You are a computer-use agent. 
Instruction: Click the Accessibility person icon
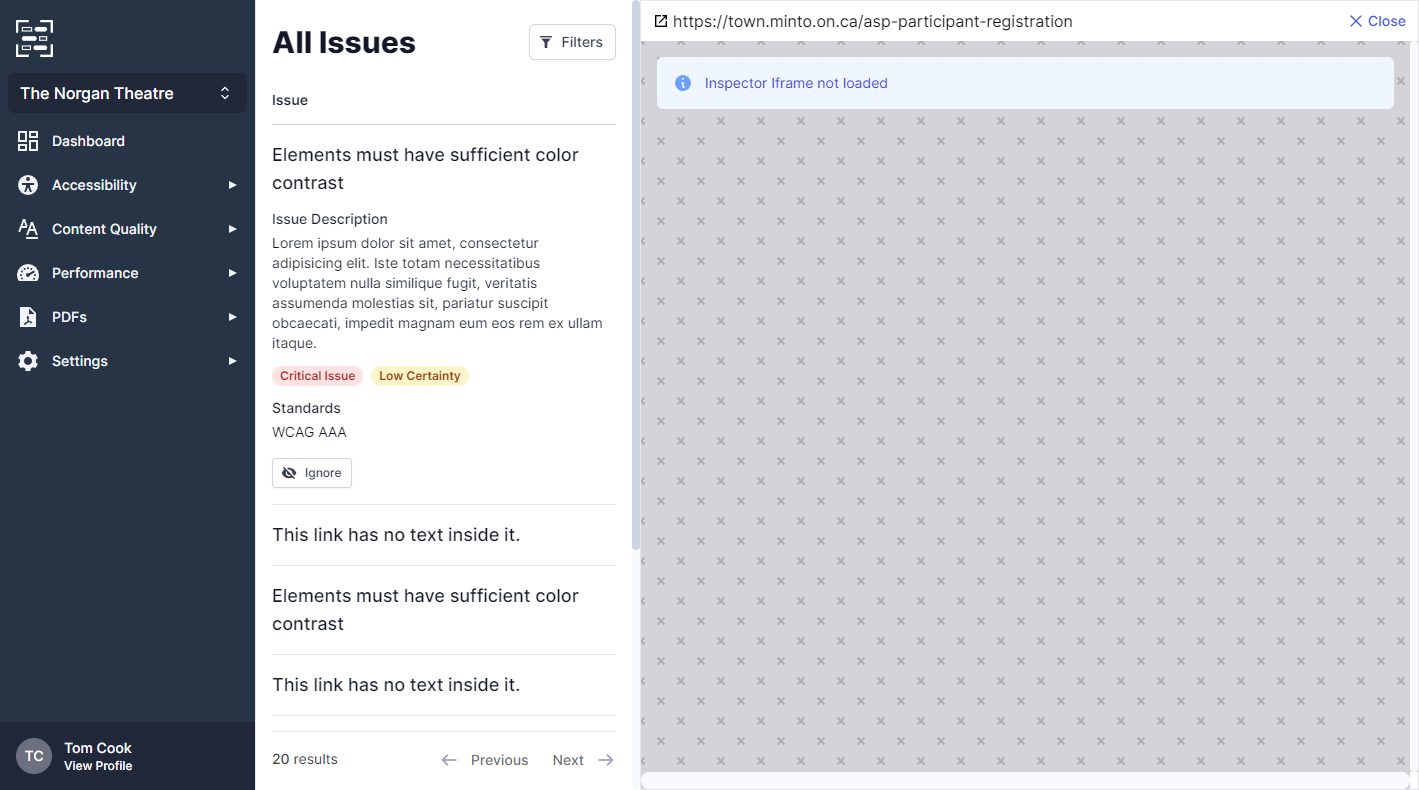point(28,185)
